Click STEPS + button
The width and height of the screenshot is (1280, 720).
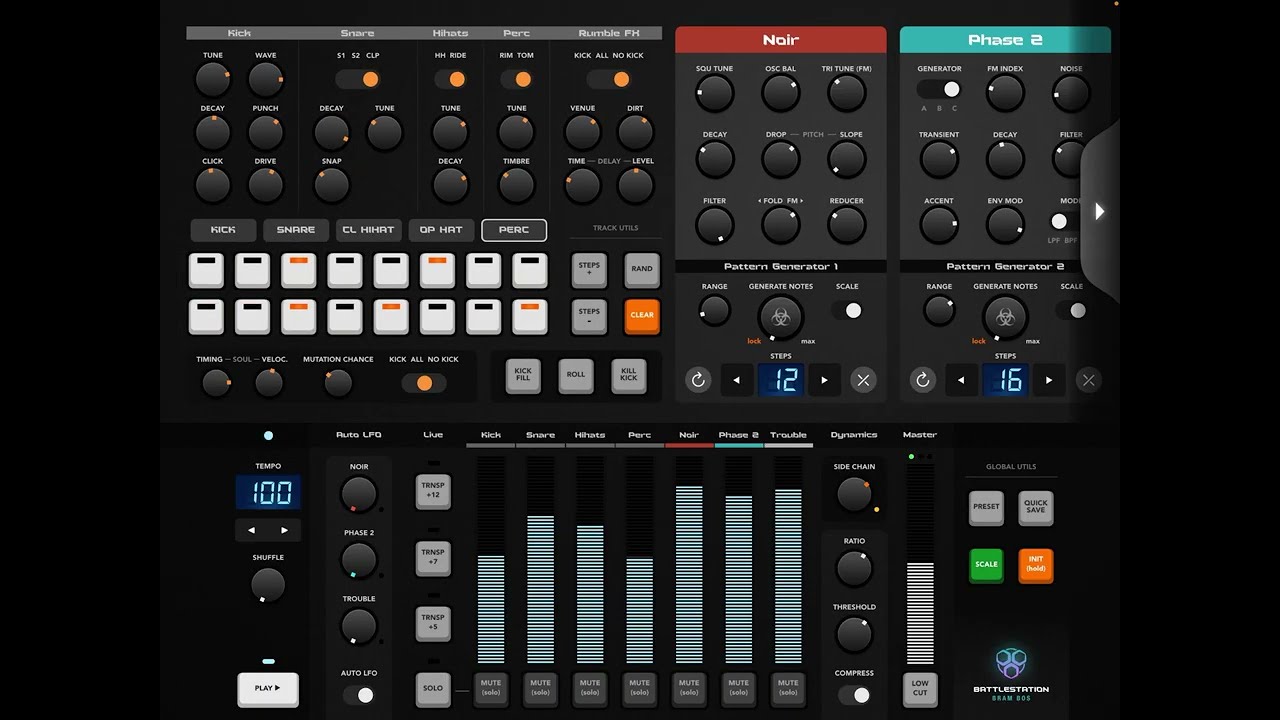pos(589,269)
